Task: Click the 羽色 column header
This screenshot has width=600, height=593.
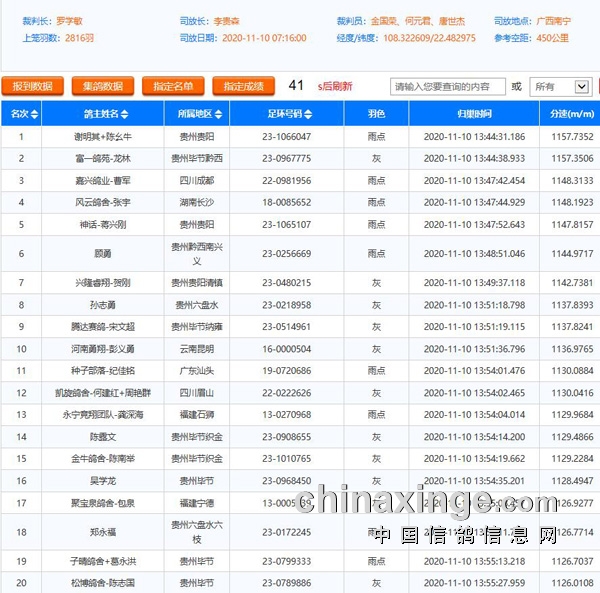Action: 376,113
